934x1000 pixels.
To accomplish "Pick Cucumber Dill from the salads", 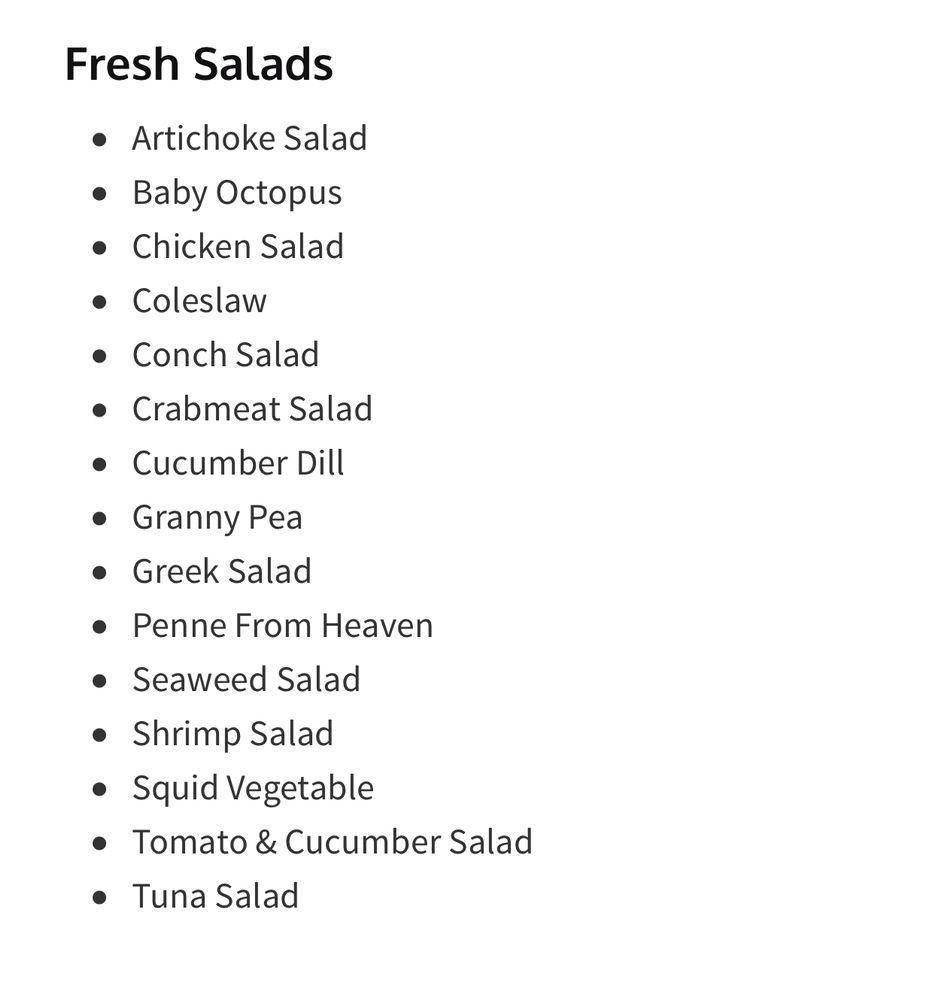I will [238, 462].
